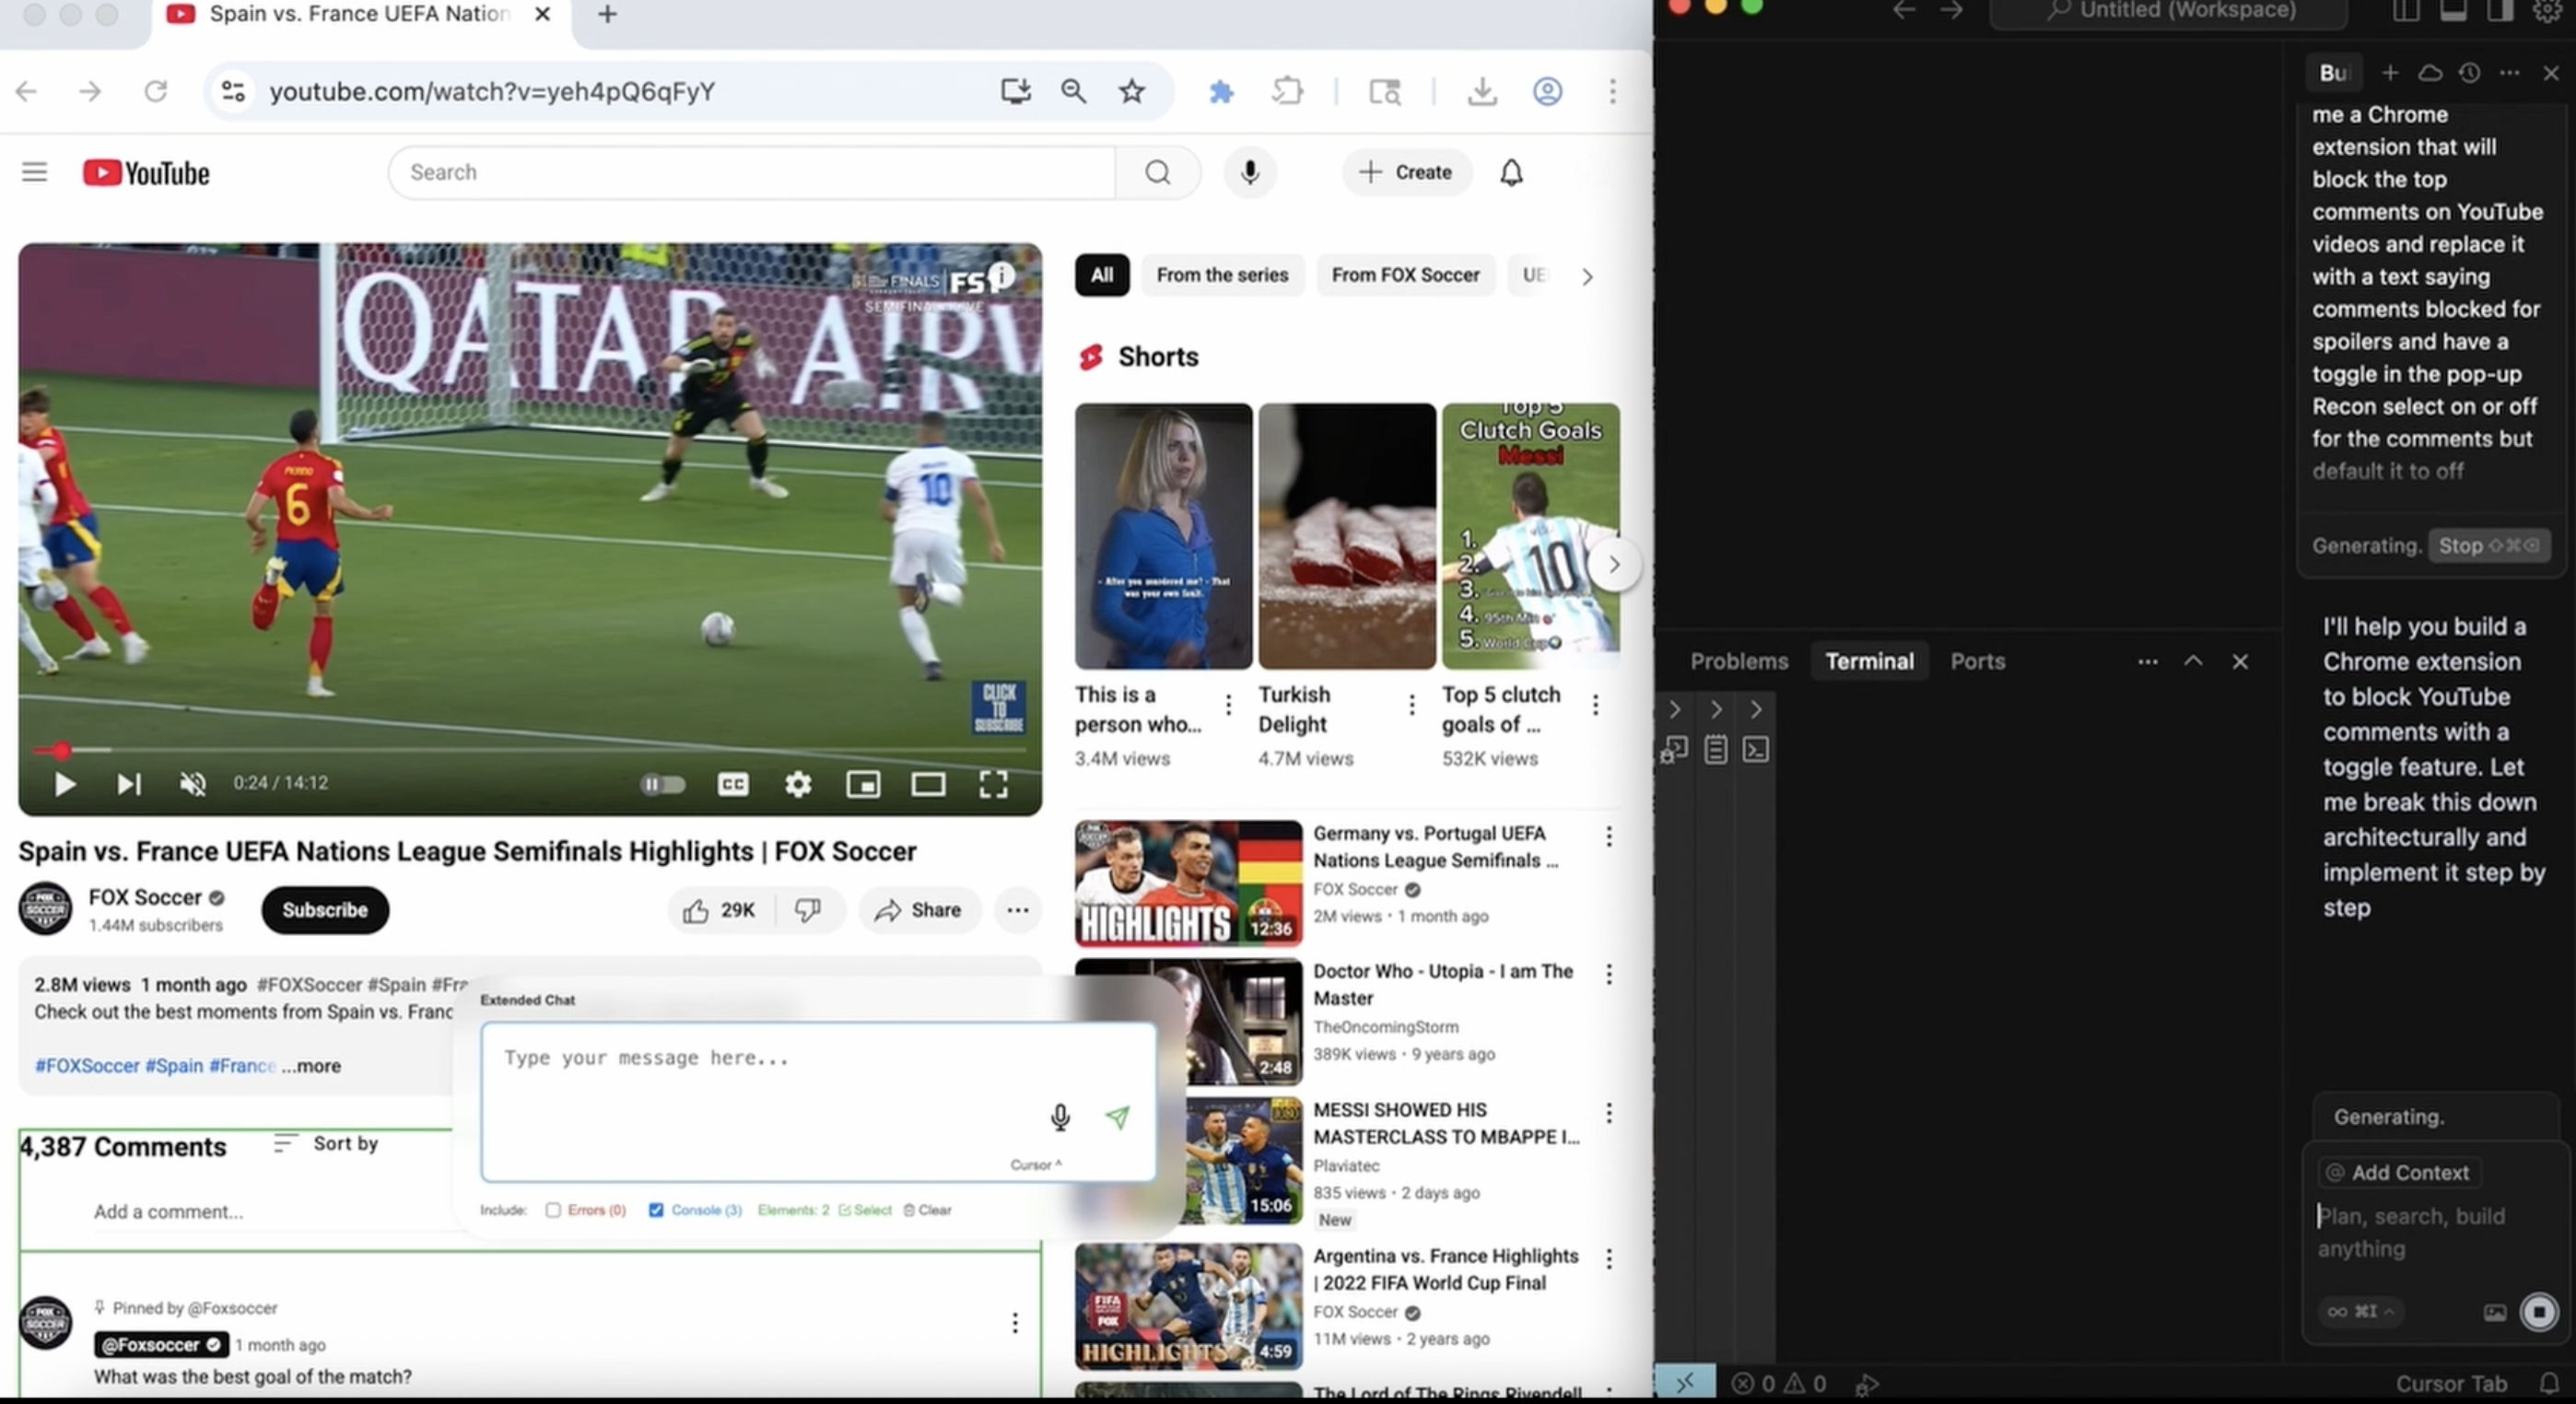Like the video (29K)
The height and width of the screenshot is (1404, 2576).
(x=720, y=910)
